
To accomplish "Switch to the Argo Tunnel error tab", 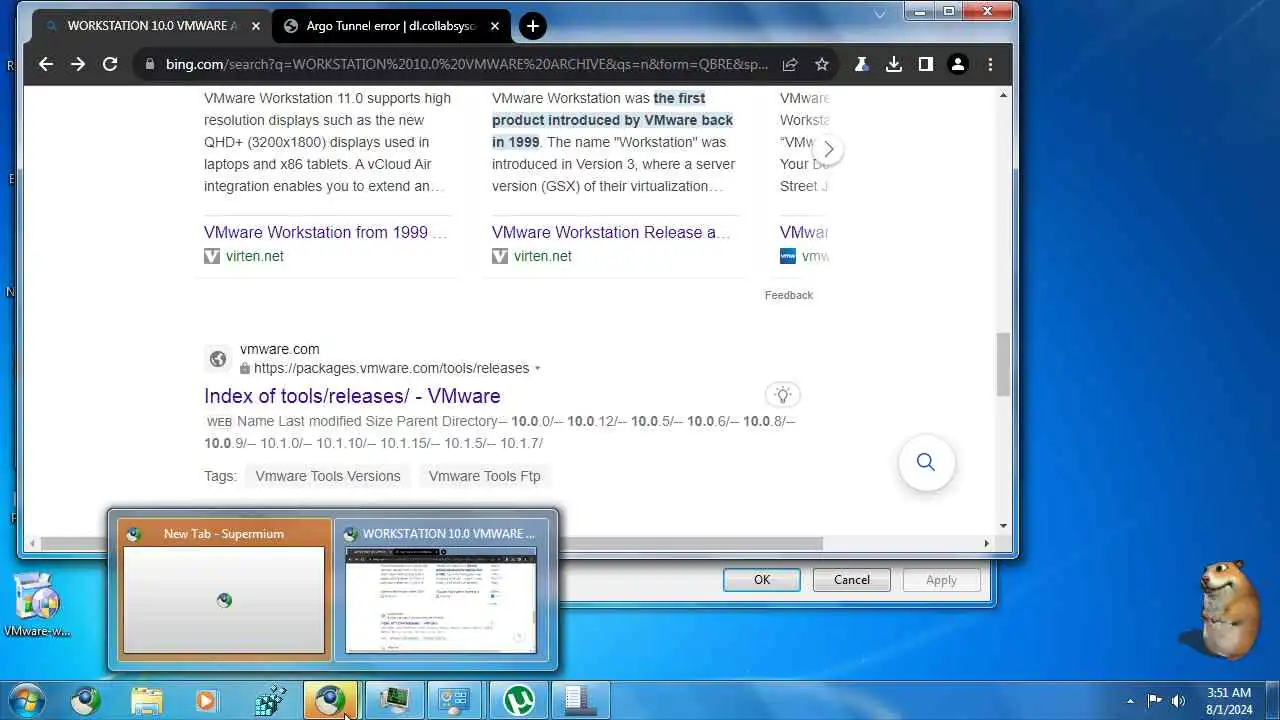I will (x=391, y=26).
